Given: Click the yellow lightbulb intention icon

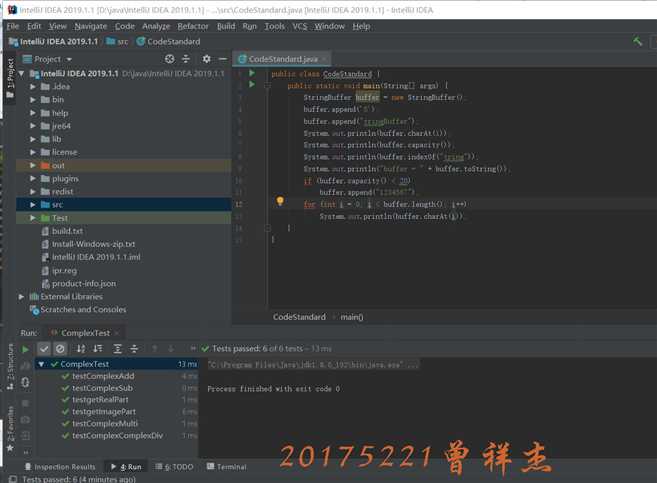Looking at the screenshot, I should pyautogui.click(x=280, y=201).
